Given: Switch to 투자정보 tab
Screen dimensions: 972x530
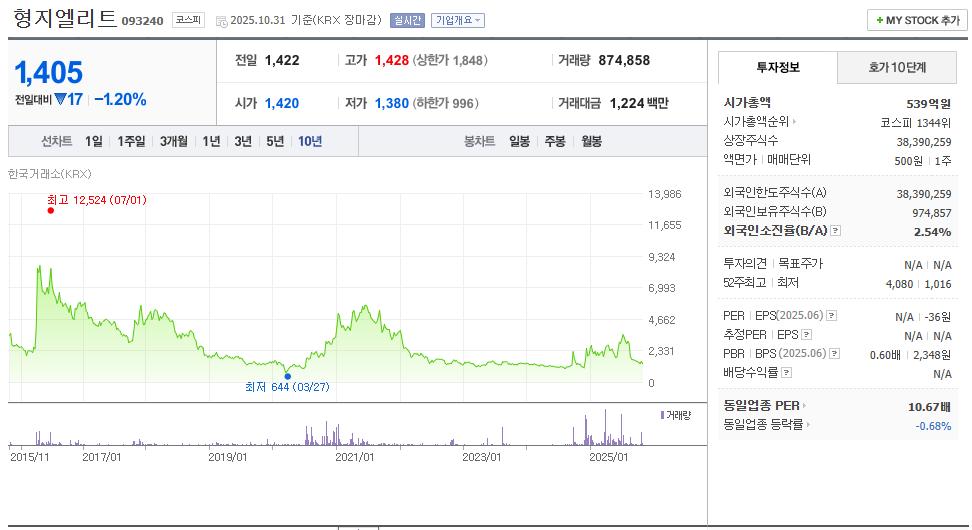Looking at the screenshot, I should pyautogui.click(x=778, y=67).
